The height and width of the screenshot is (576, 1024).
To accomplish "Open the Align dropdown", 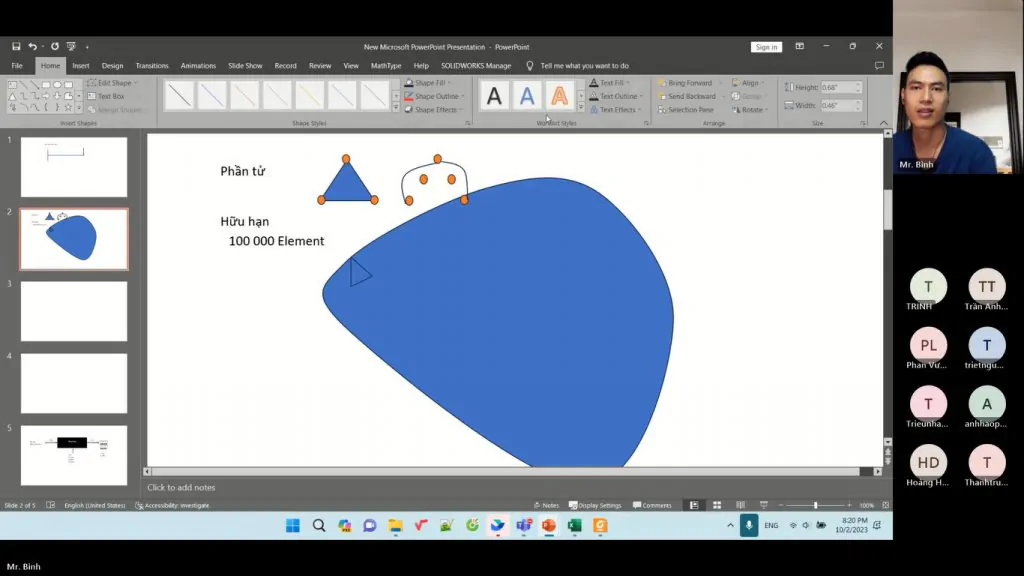I will pos(747,83).
